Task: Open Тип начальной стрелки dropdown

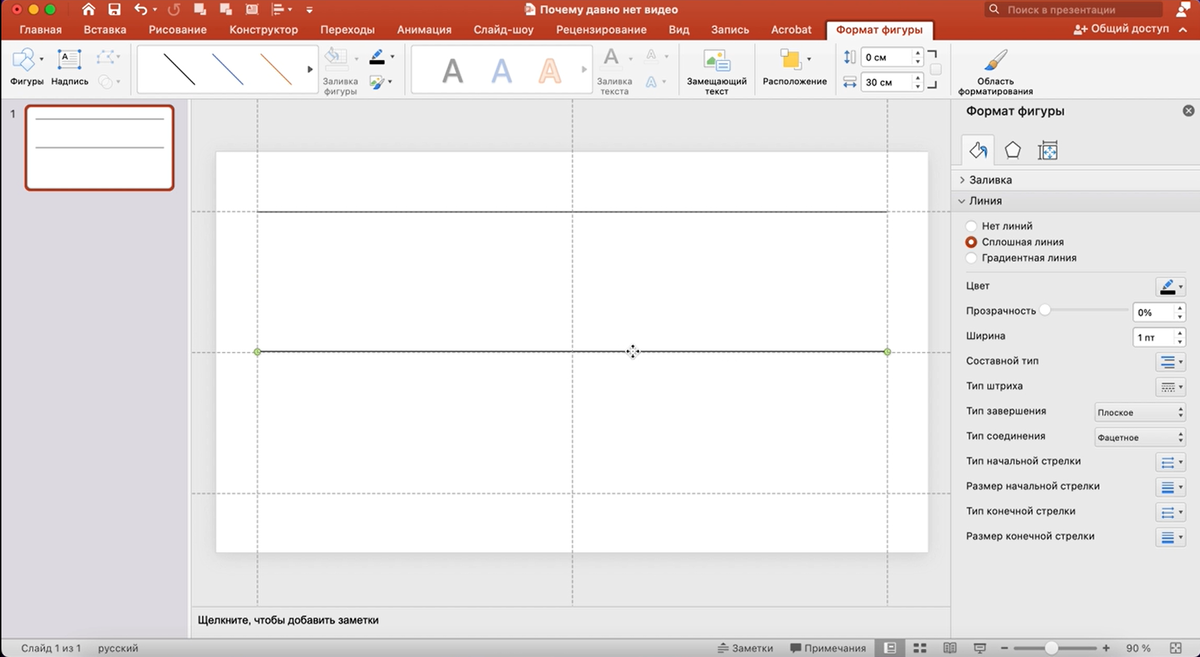Action: click(1170, 462)
